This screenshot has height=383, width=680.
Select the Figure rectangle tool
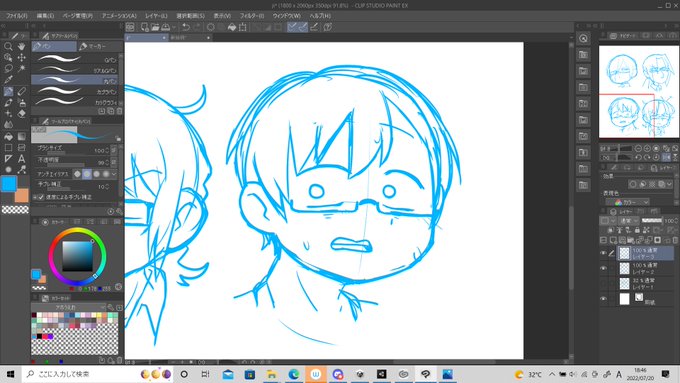(x=8, y=147)
